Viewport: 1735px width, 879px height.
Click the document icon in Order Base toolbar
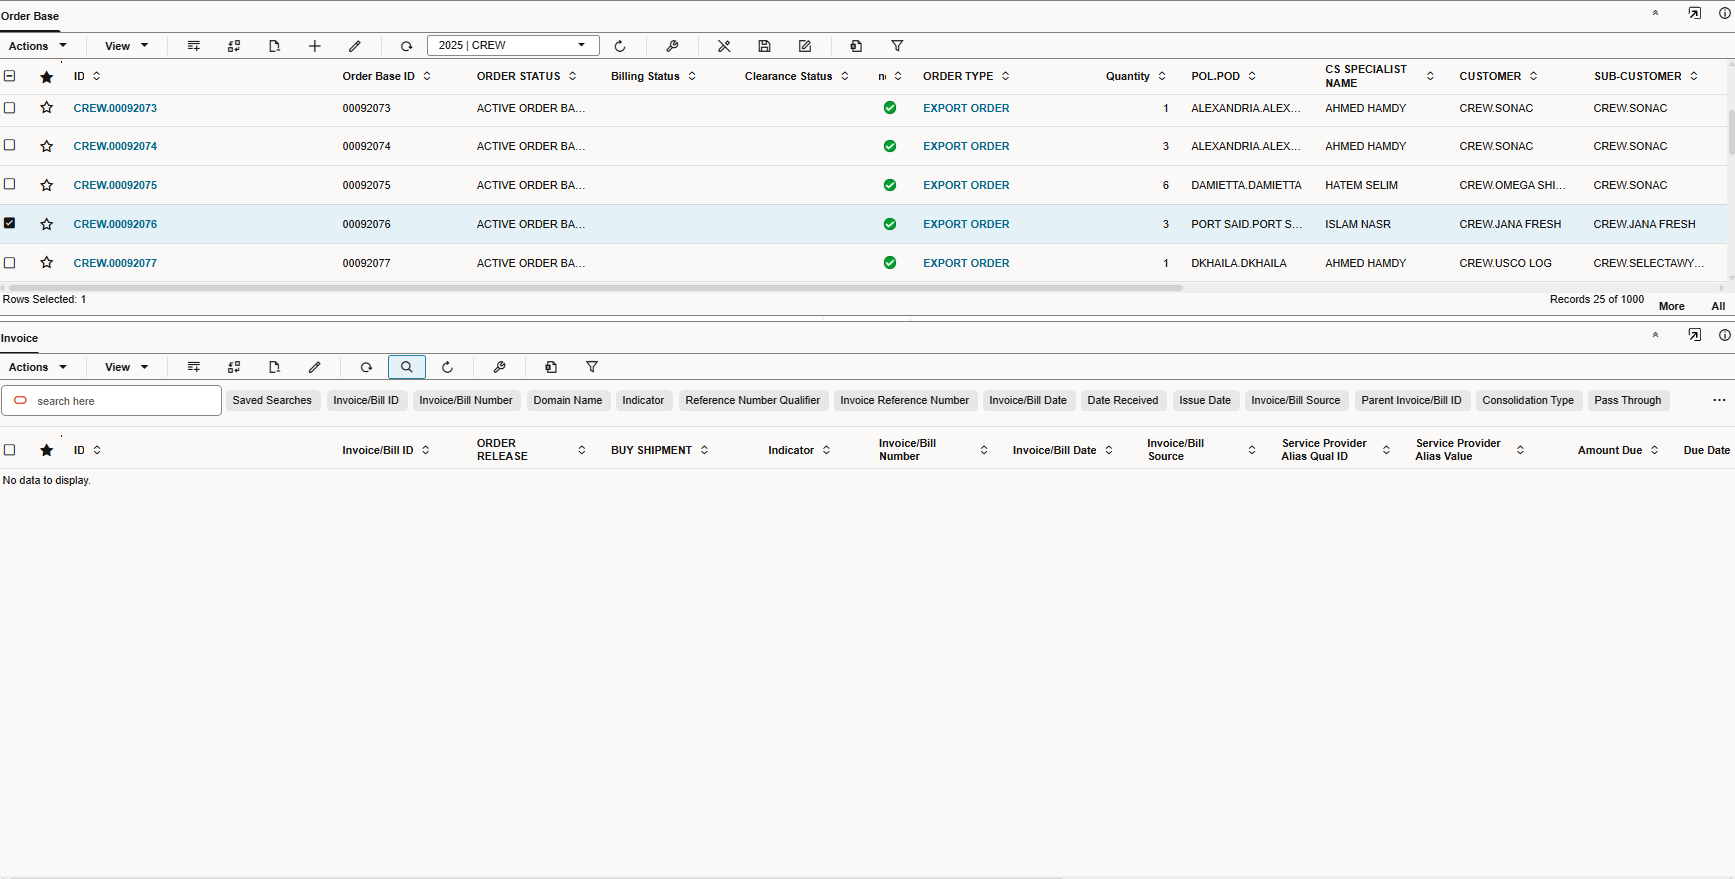(x=275, y=46)
